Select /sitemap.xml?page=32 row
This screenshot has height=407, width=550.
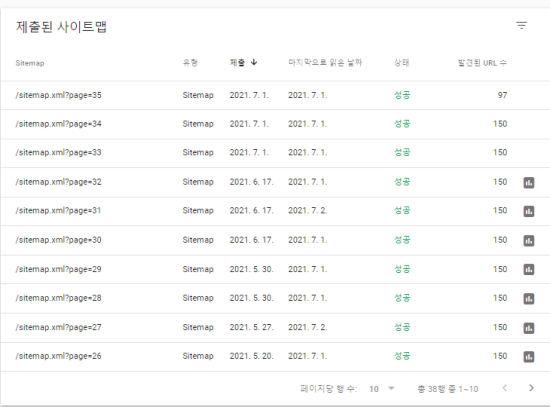tap(275, 182)
